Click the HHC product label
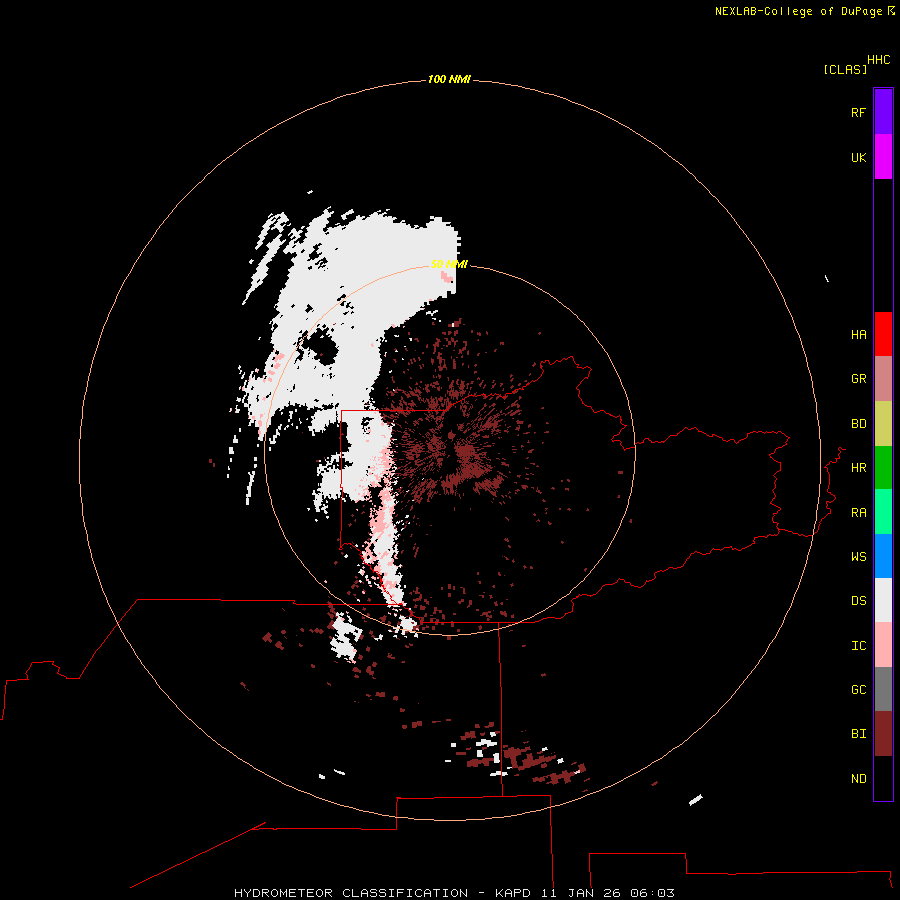 pyautogui.click(x=878, y=60)
